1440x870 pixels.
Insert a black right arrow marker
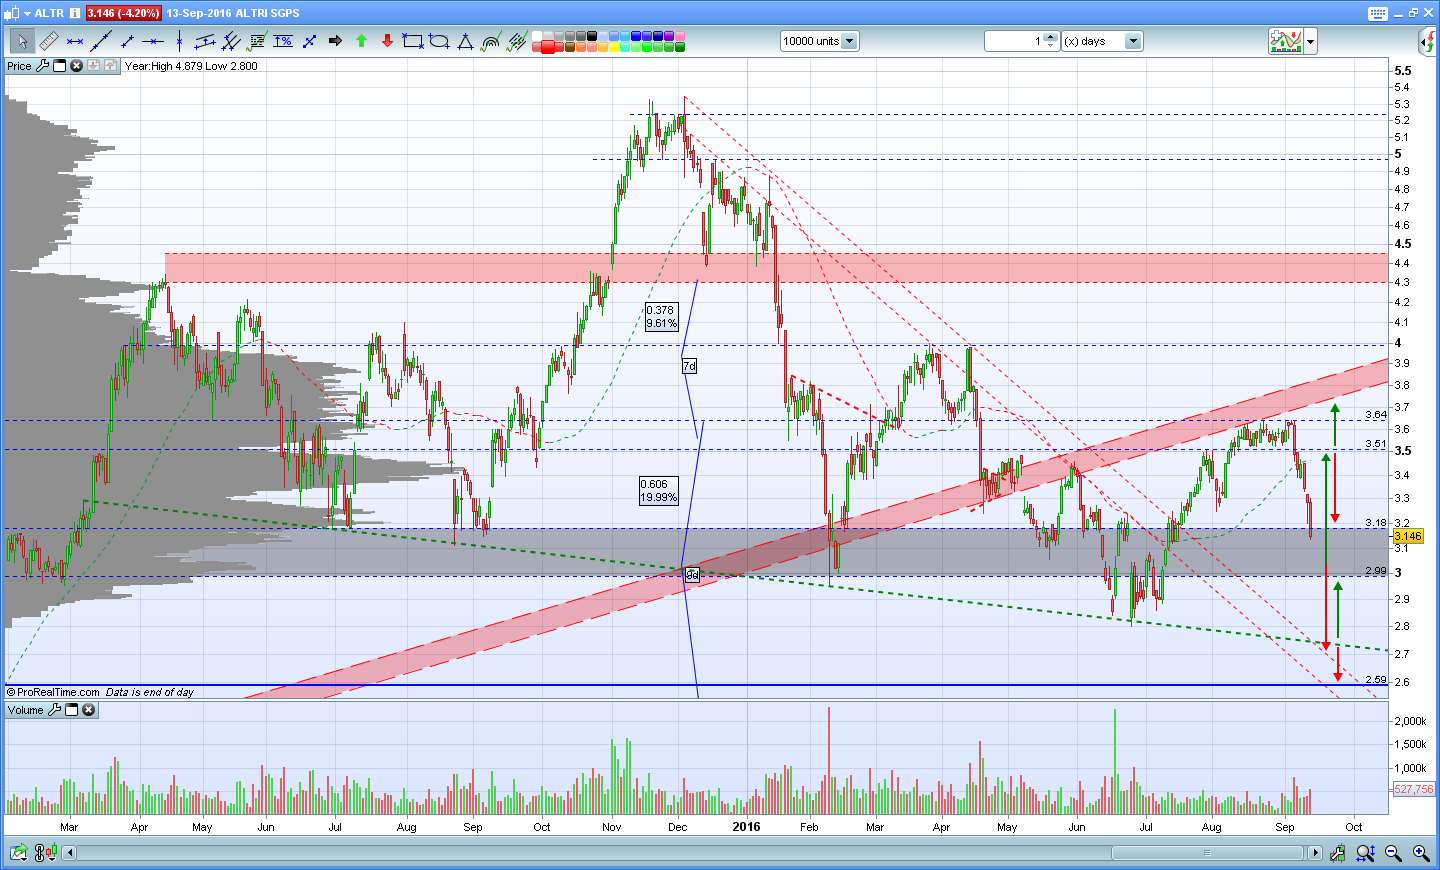(x=335, y=41)
